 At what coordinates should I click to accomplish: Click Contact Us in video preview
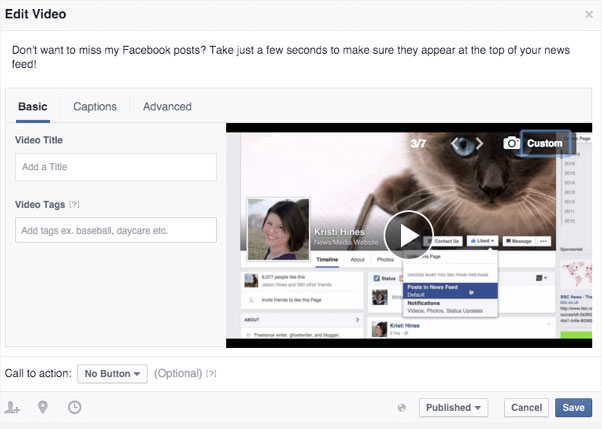pos(443,241)
